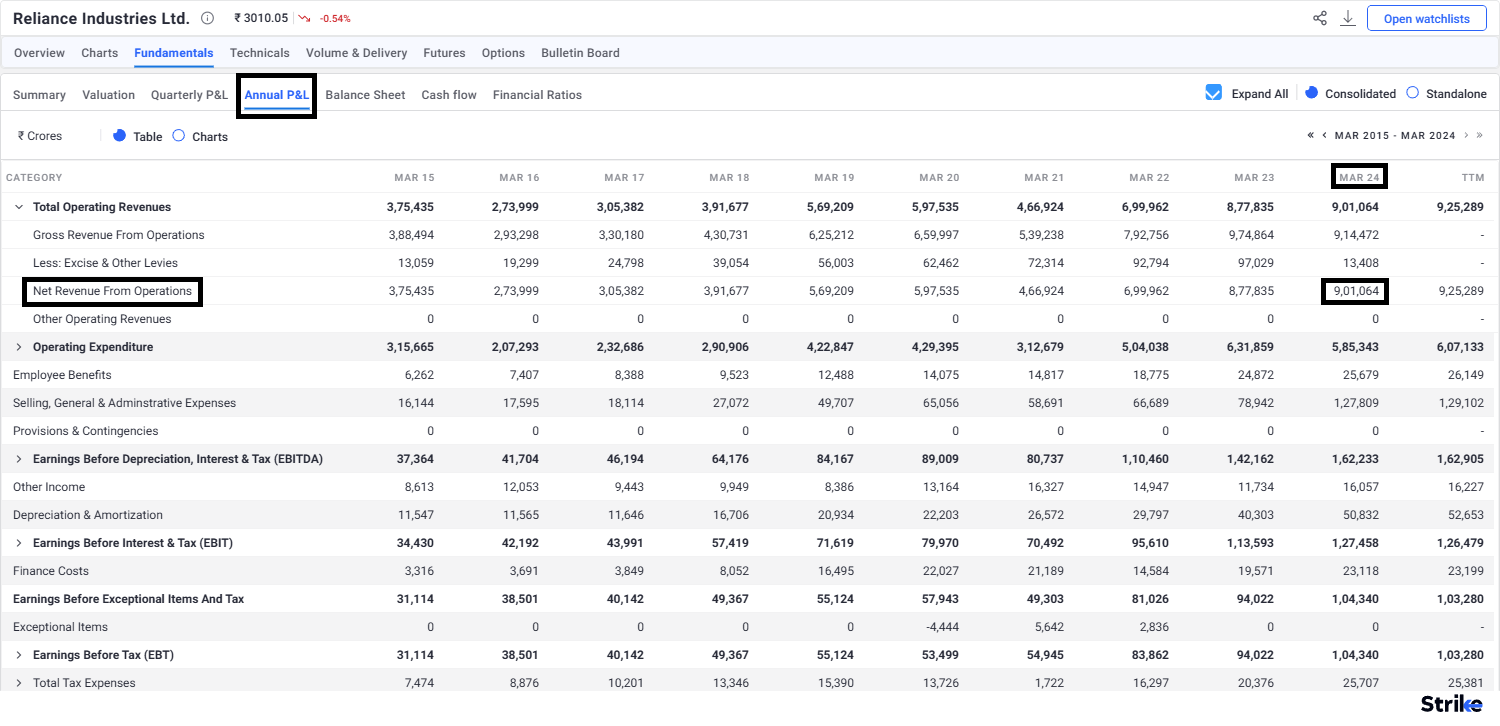Screen dimensions: 1500x726
Task: Switch to the Options tab
Action: (x=503, y=53)
